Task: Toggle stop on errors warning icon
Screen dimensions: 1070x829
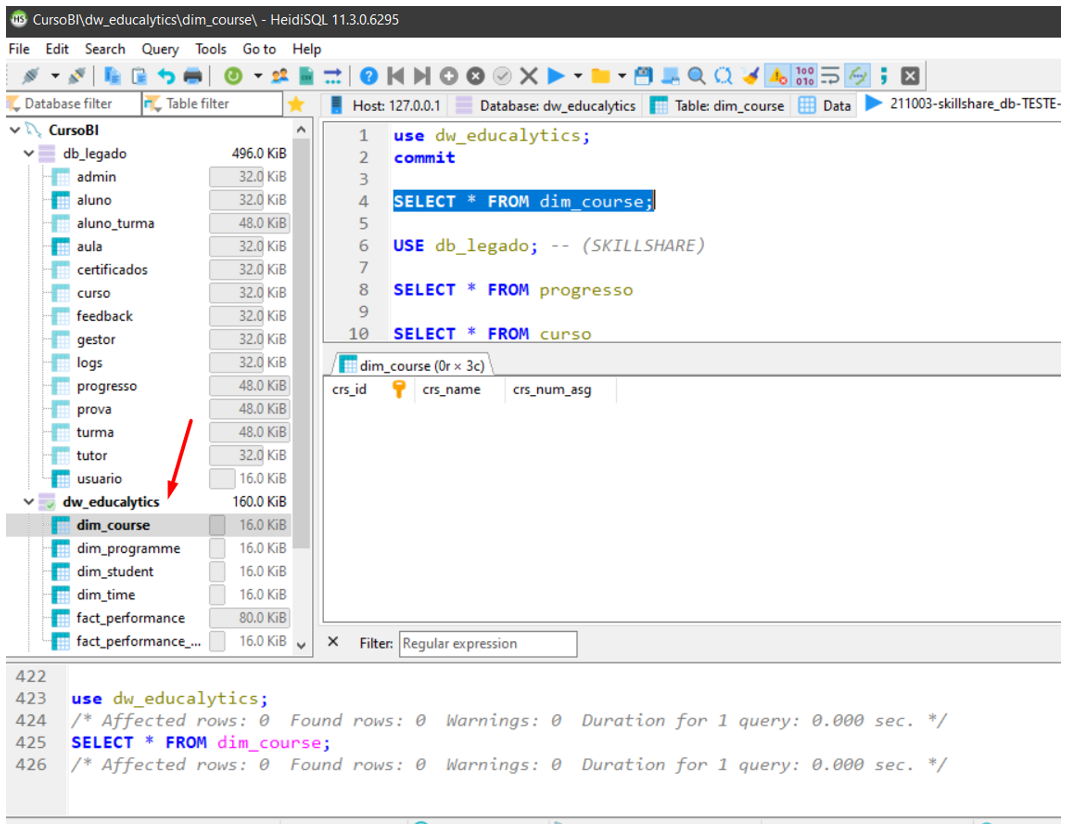Action: [x=777, y=76]
